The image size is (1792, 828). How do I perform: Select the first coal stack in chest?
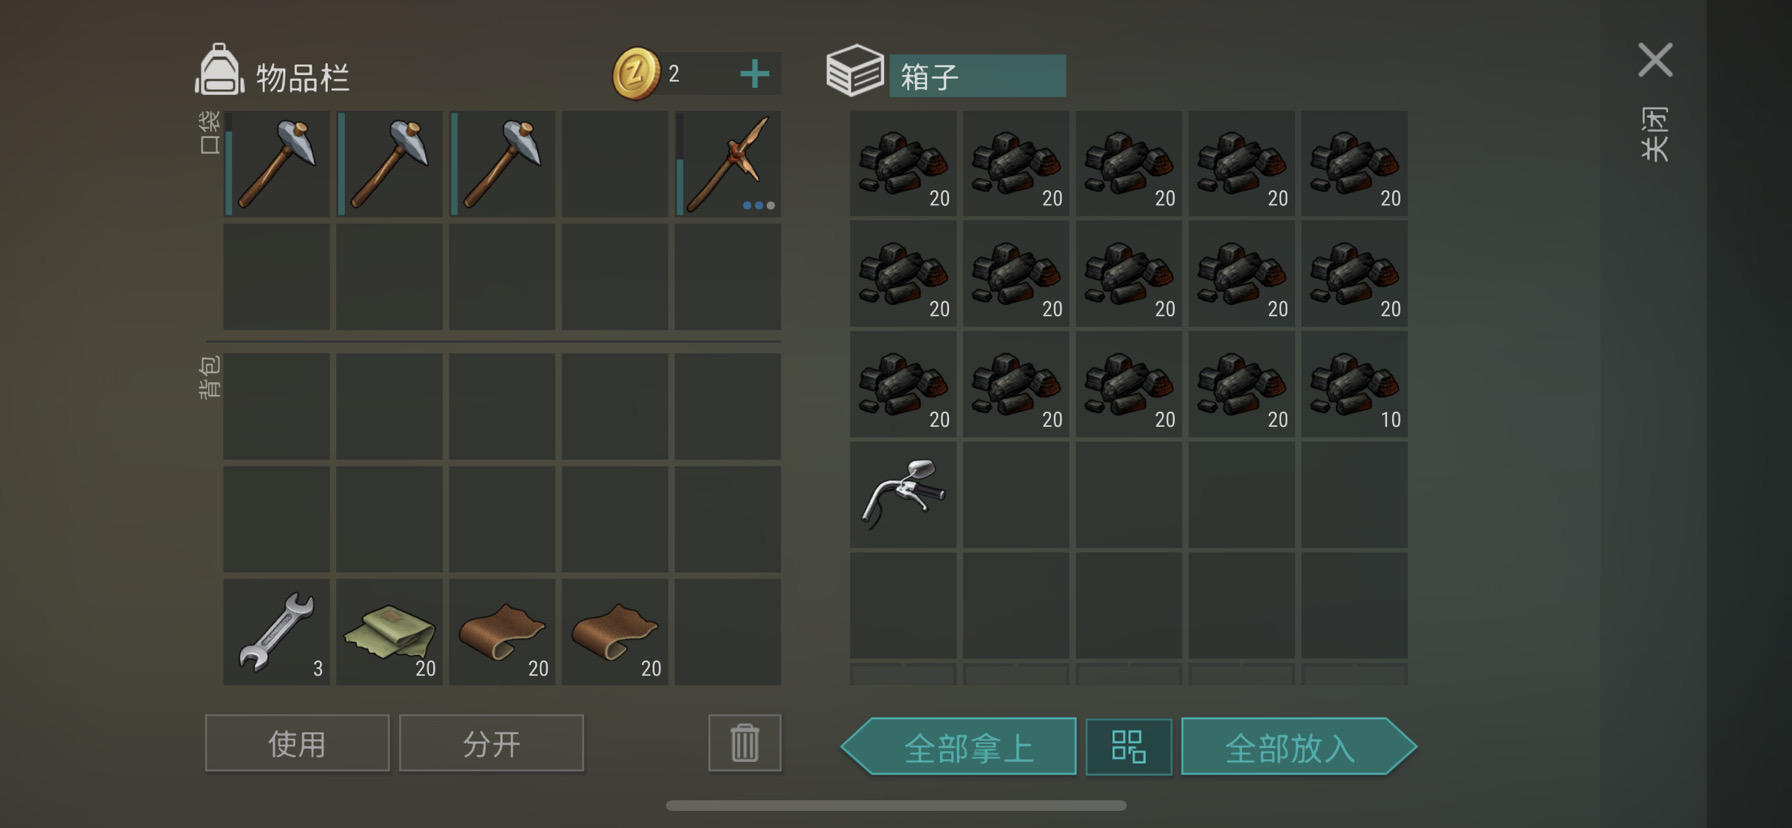tap(903, 164)
